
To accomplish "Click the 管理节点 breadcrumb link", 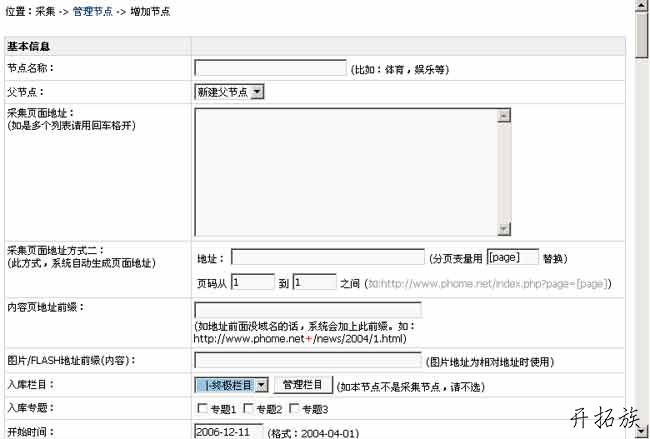I will coord(92,12).
